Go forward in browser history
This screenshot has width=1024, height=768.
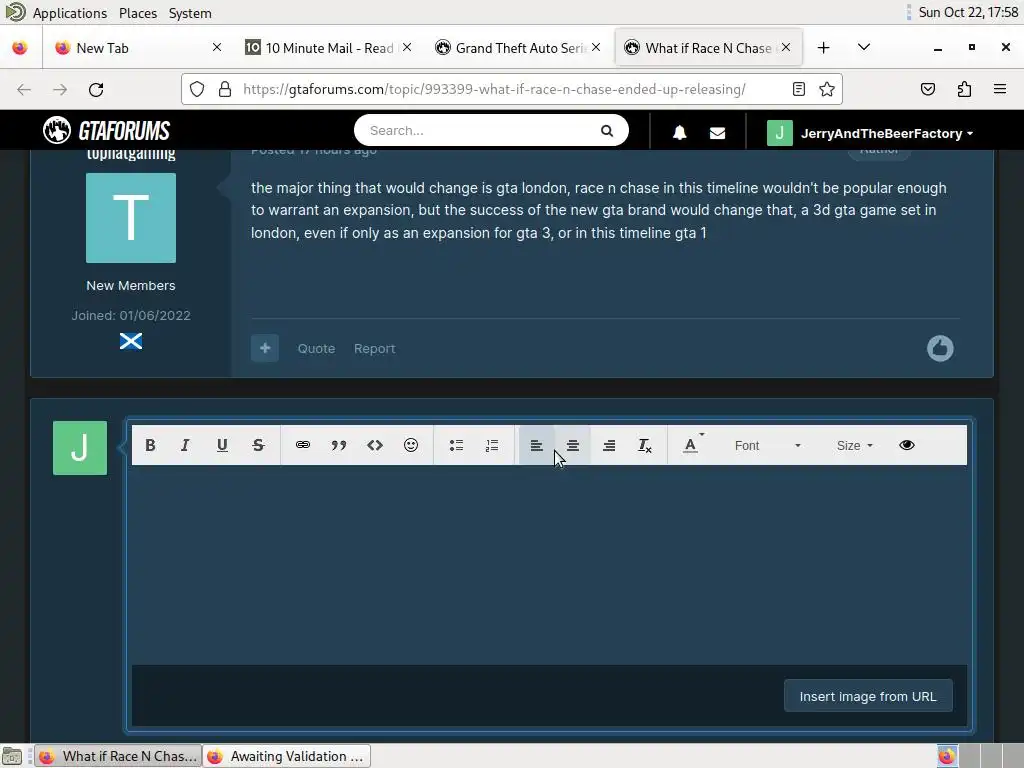(60, 89)
